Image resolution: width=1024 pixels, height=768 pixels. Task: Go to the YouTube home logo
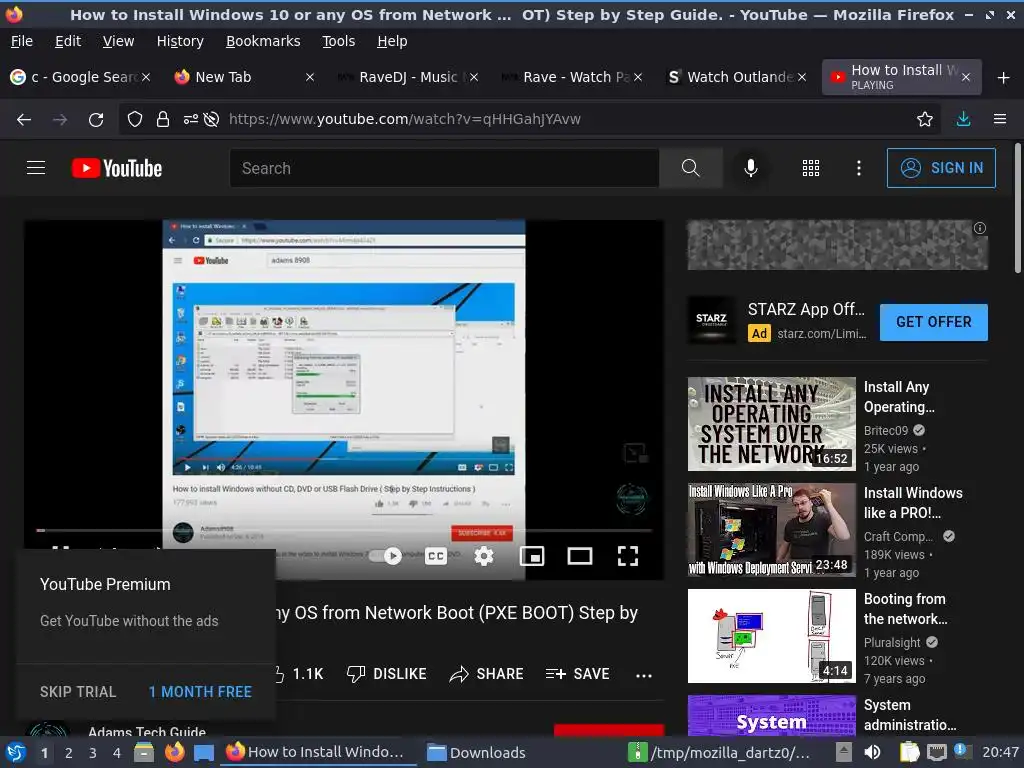117,168
